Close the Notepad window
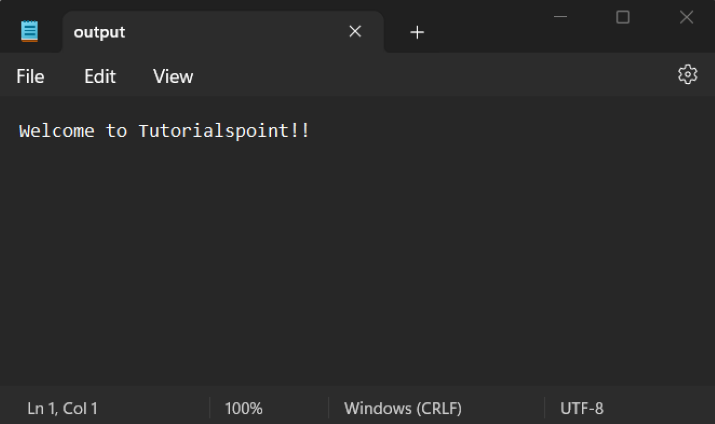The width and height of the screenshot is (715, 424). click(x=686, y=18)
